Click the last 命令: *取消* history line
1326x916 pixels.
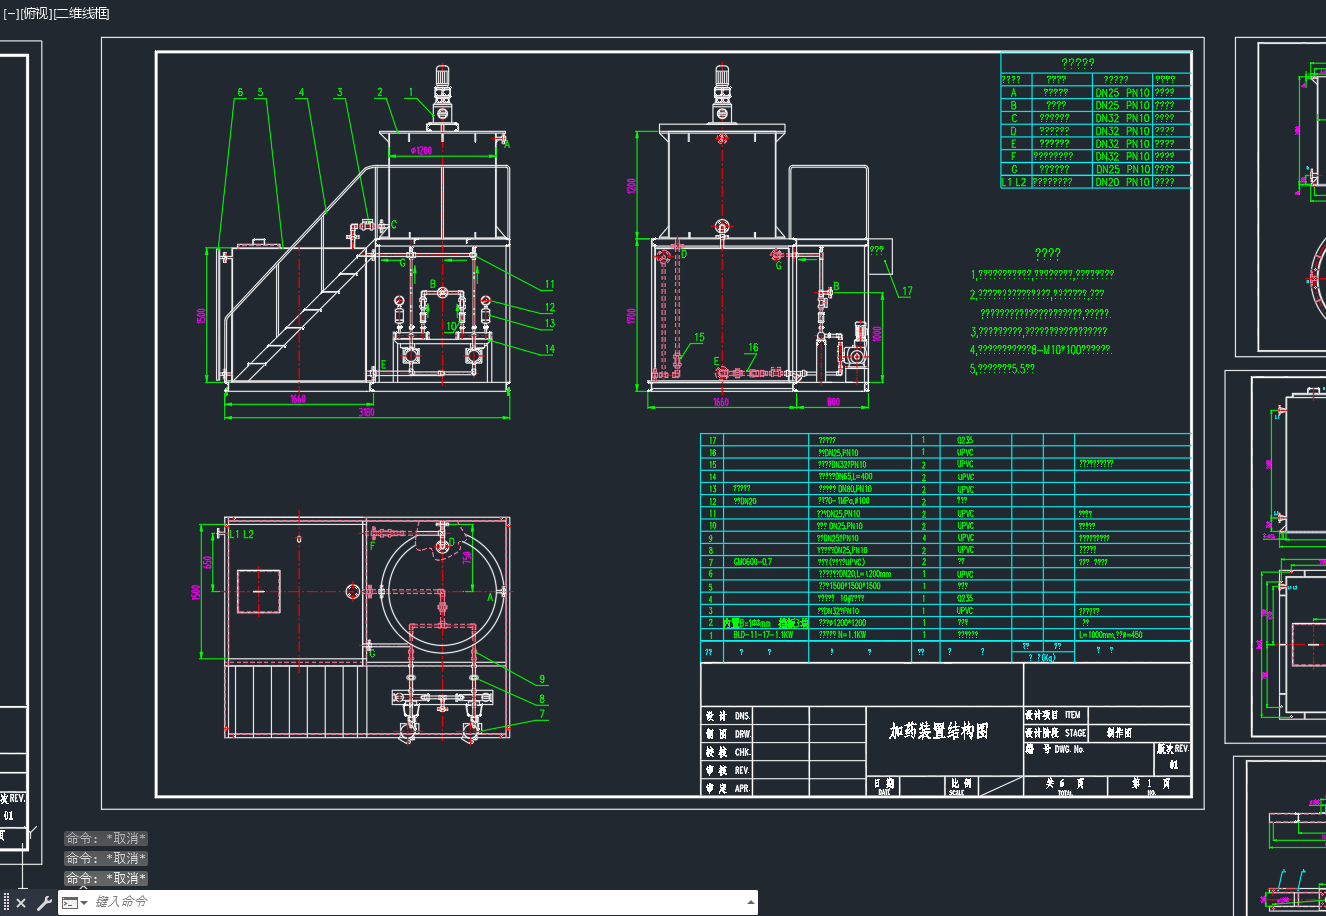point(106,878)
